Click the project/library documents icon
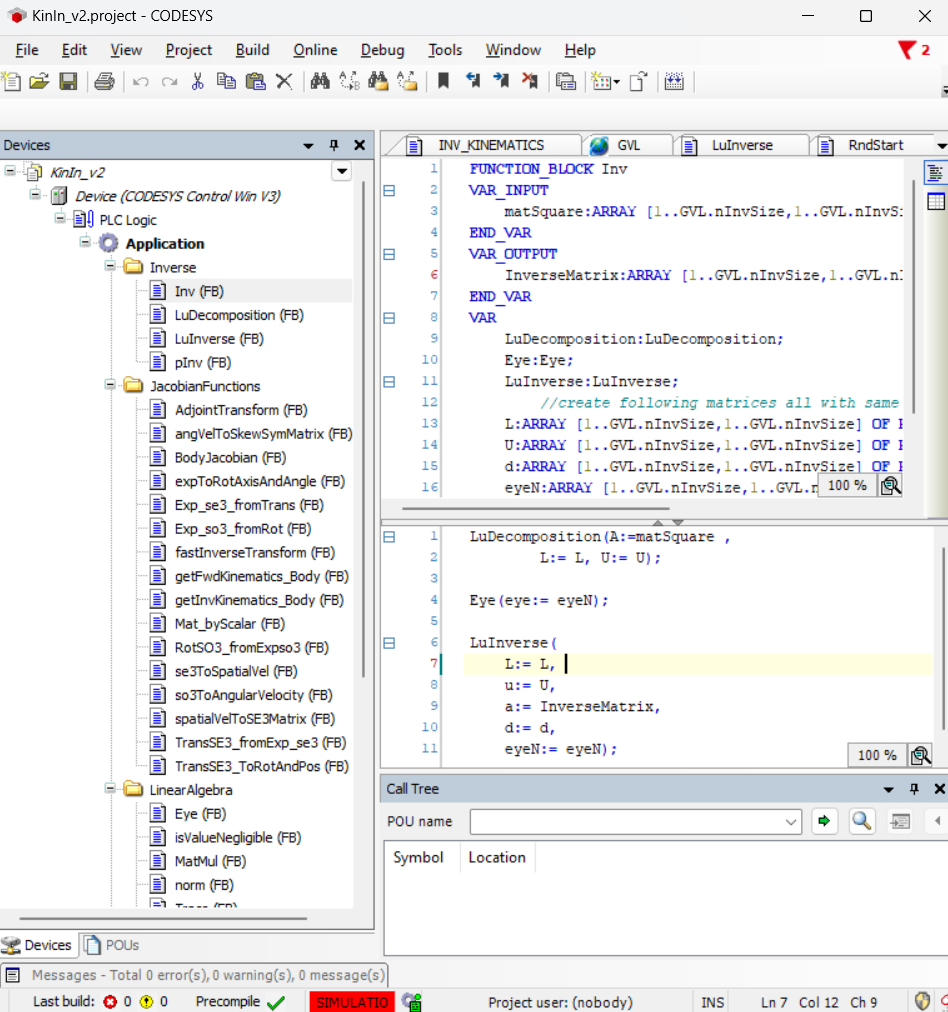 point(638,81)
